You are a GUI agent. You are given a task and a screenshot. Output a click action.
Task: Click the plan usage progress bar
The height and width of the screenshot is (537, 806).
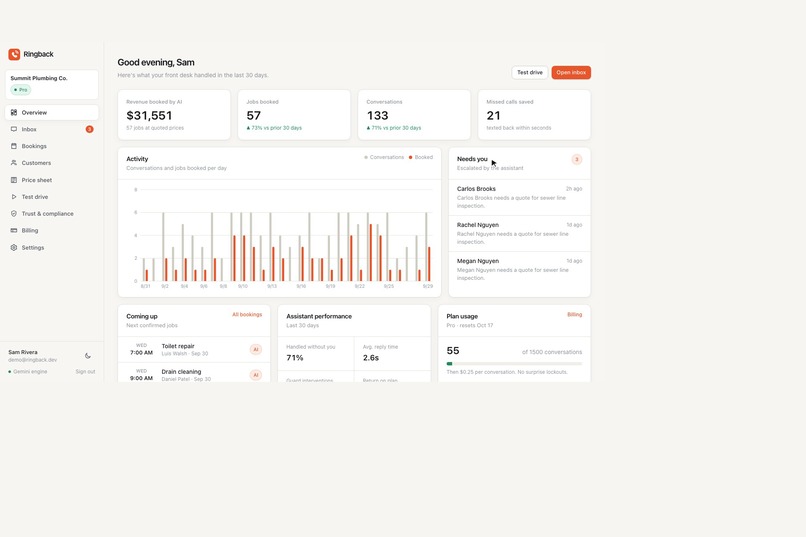click(x=514, y=364)
